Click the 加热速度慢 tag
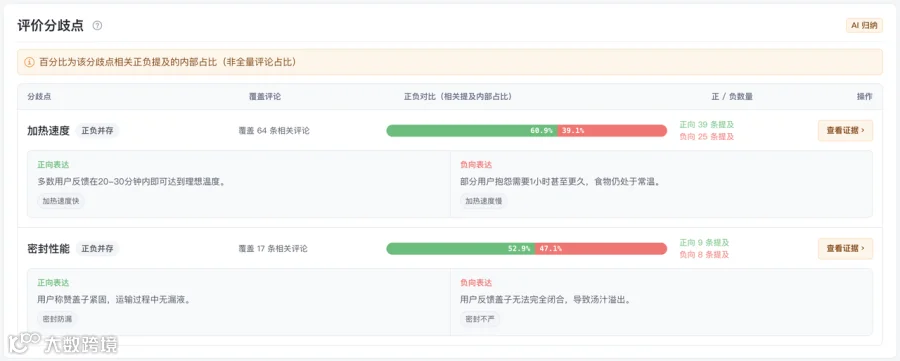 [484, 201]
